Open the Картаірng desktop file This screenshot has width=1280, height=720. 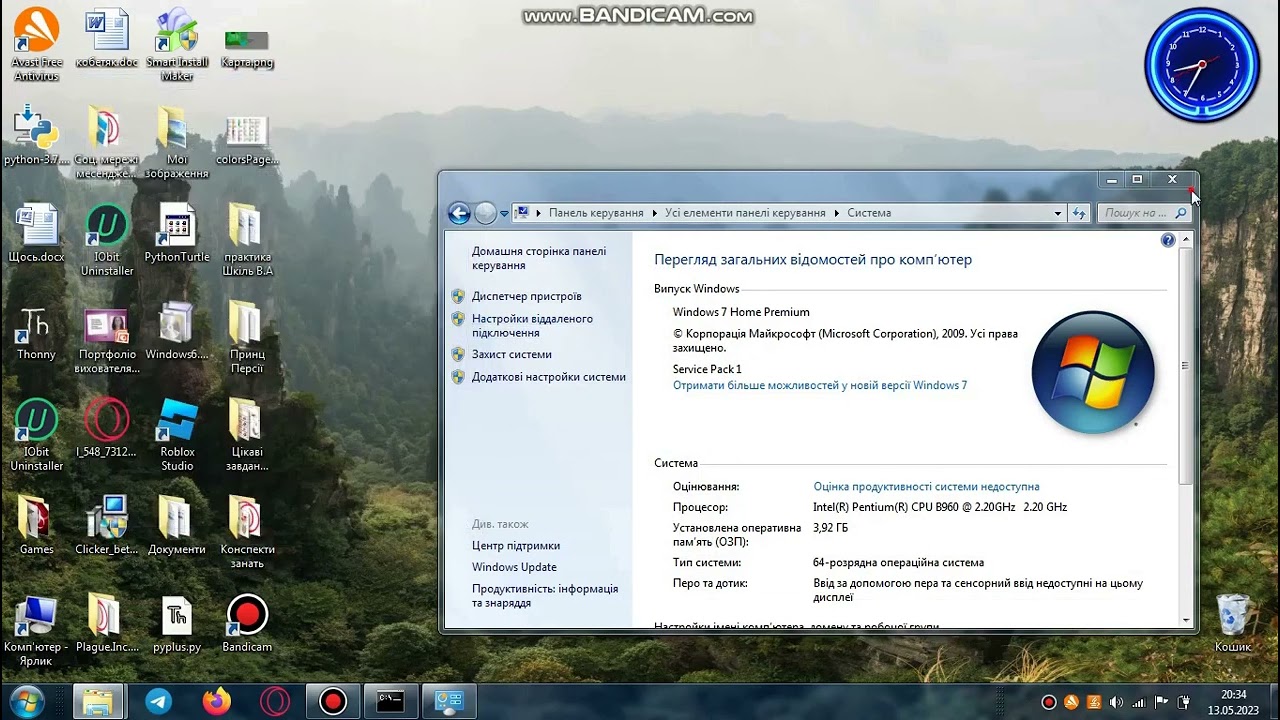coord(247,44)
